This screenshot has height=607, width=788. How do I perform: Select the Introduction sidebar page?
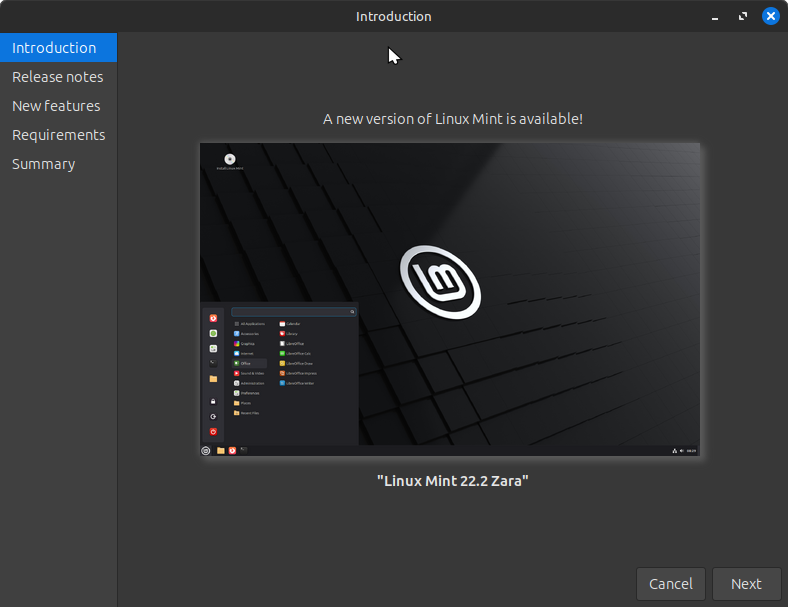point(58,48)
